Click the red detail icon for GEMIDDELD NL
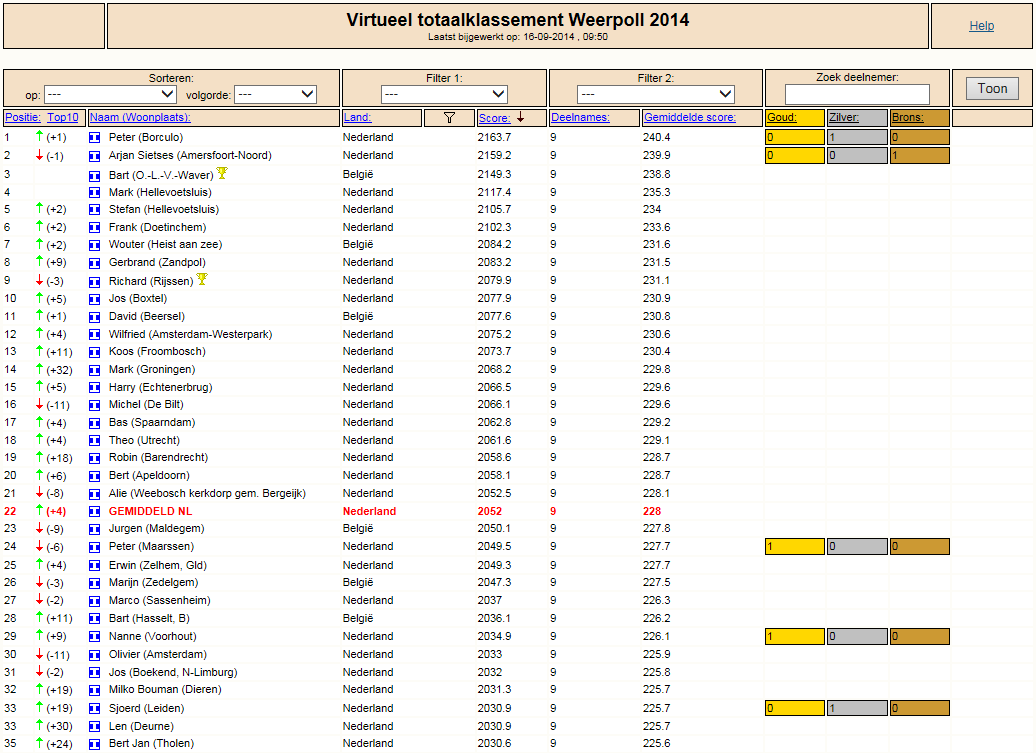Image resolution: width=1036 pixels, height=753 pixels. click(x=94, y=511)
